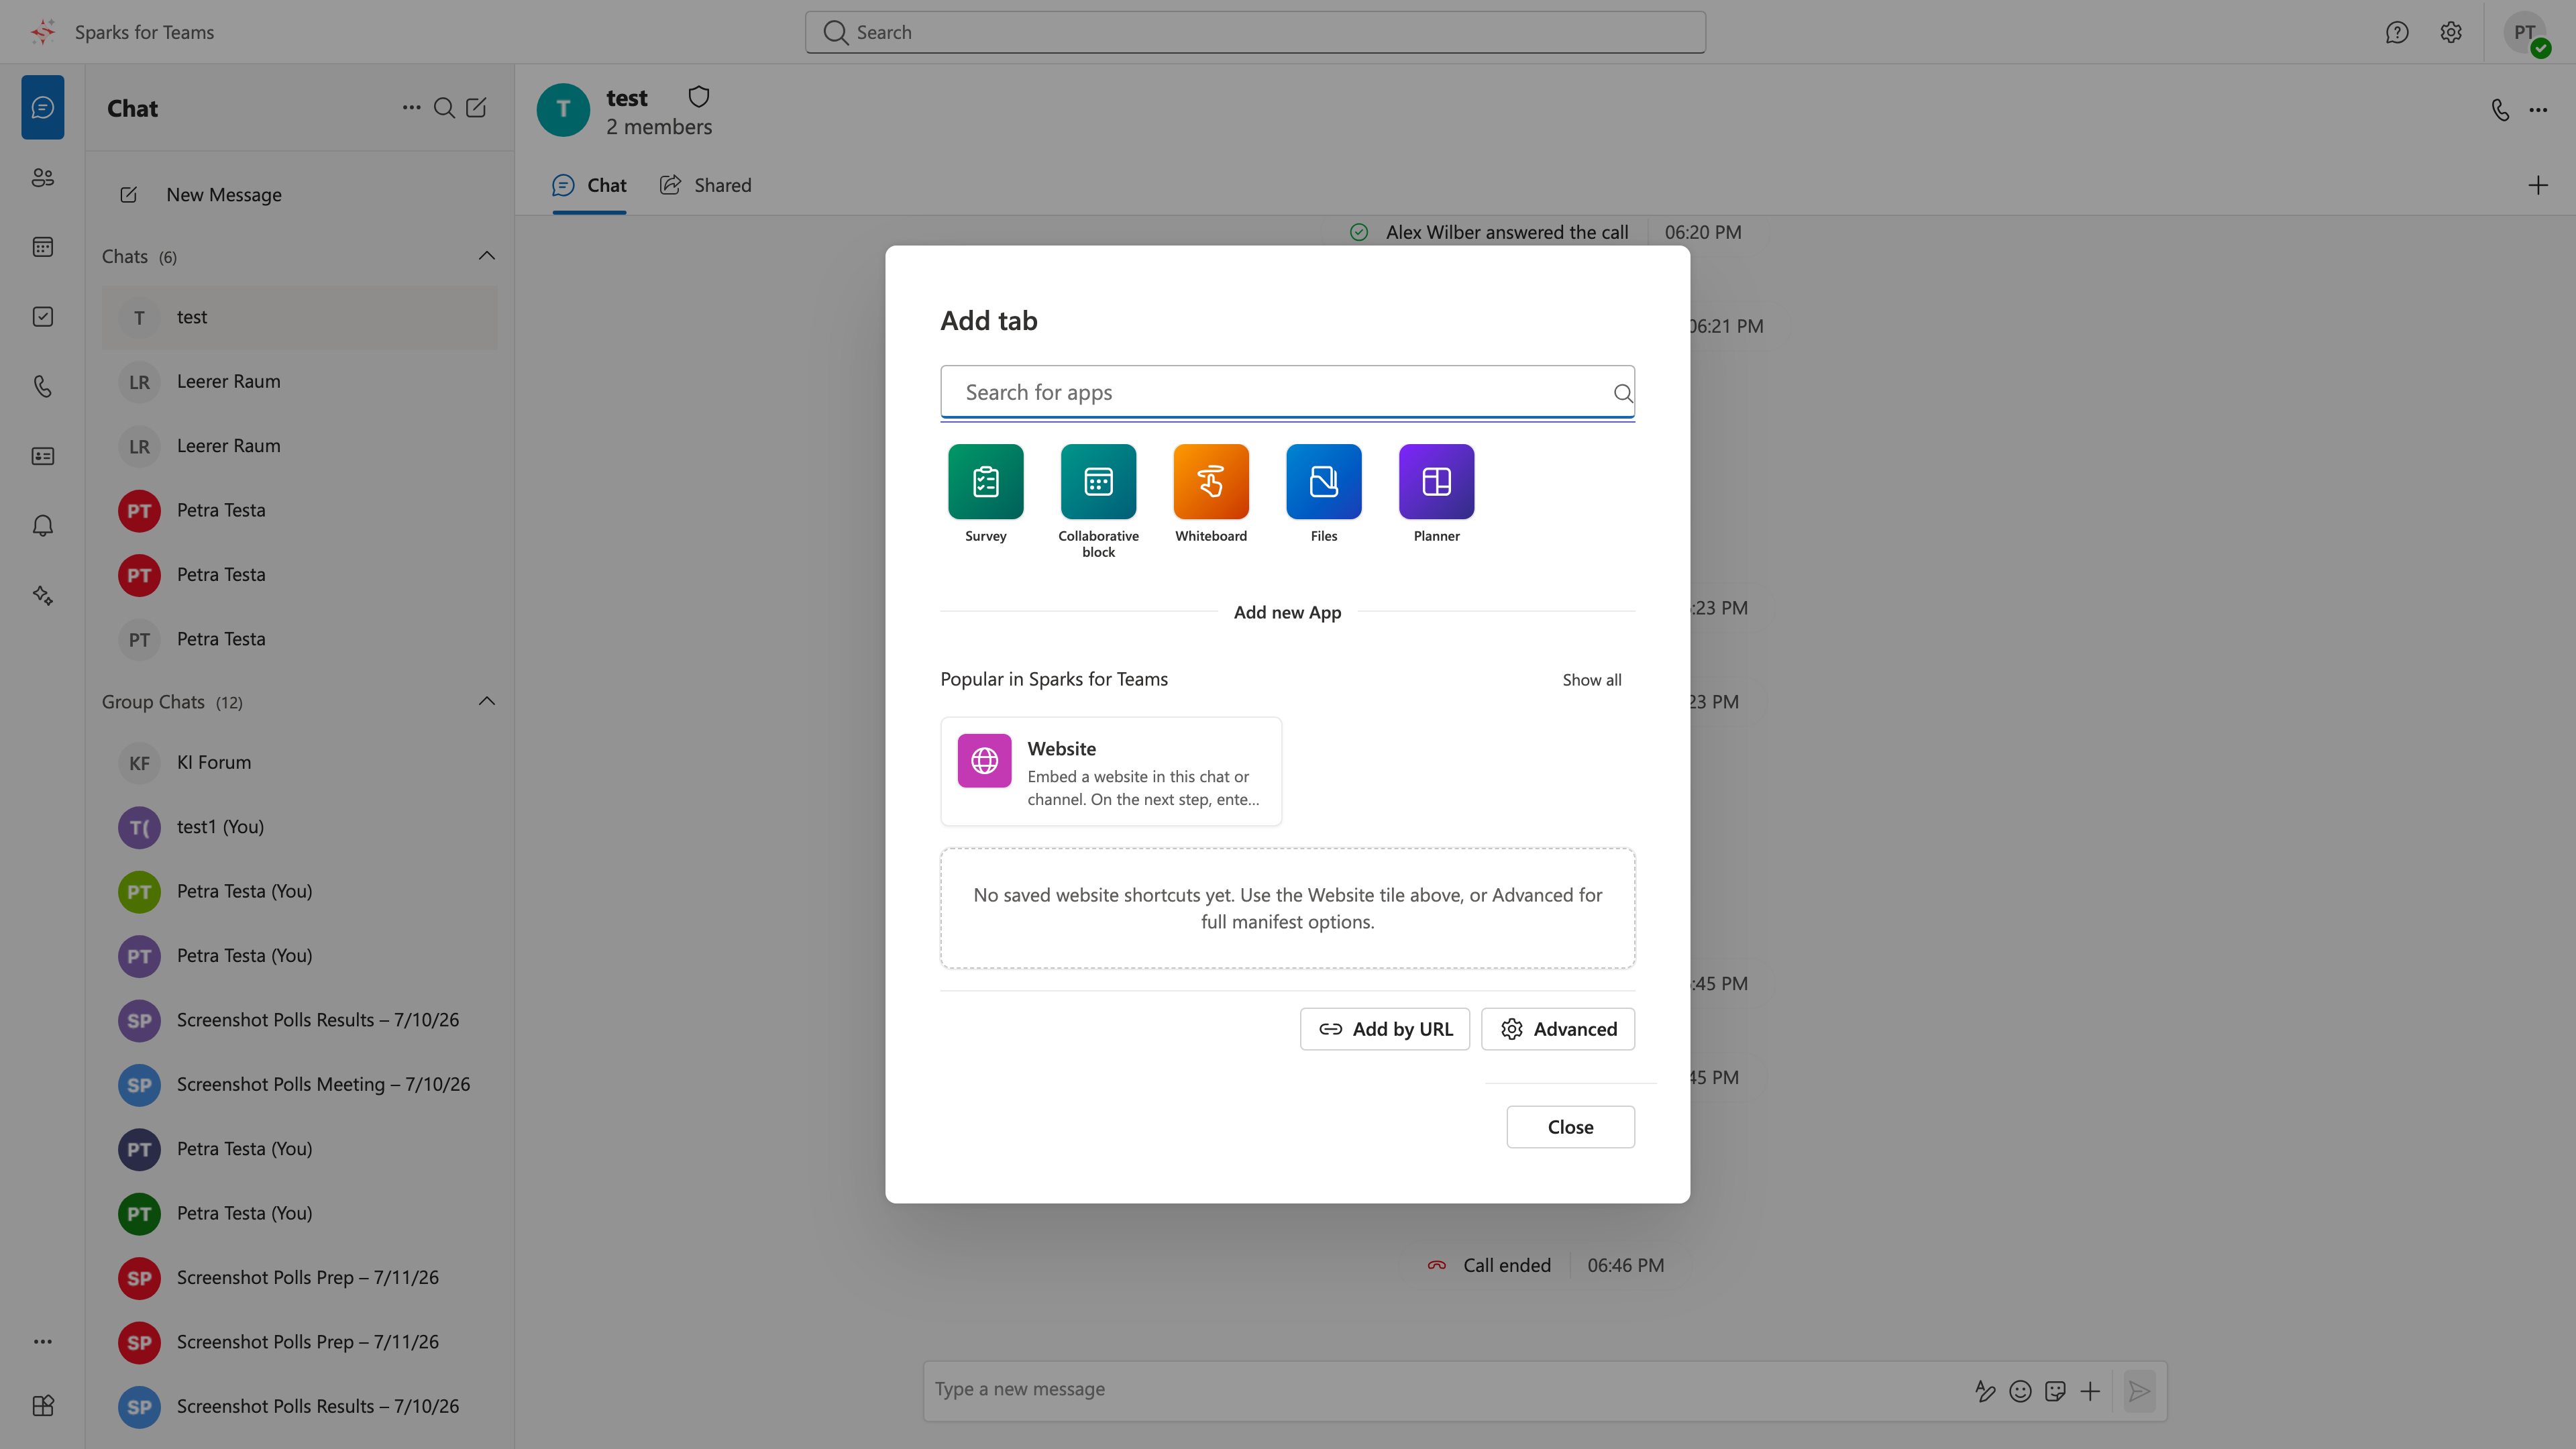
Task: Open the Tasks checkmark icon in rail
Action: coord(42,317)
